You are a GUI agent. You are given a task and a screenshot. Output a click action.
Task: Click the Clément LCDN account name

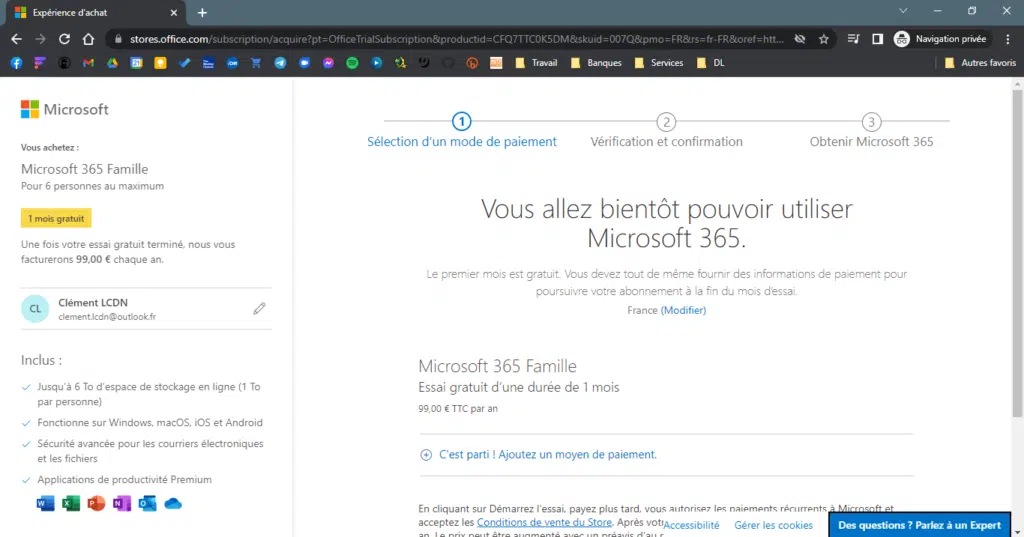(93, 302)
